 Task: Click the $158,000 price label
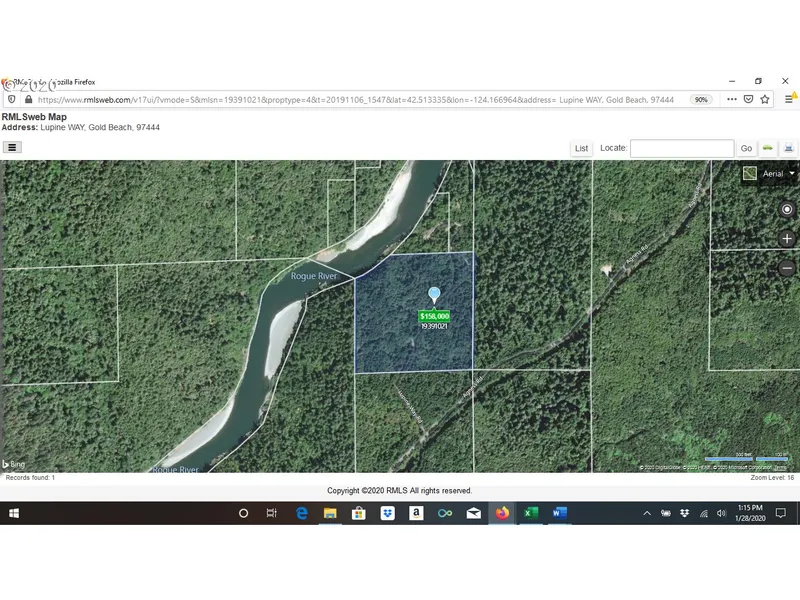coord(434,316)
